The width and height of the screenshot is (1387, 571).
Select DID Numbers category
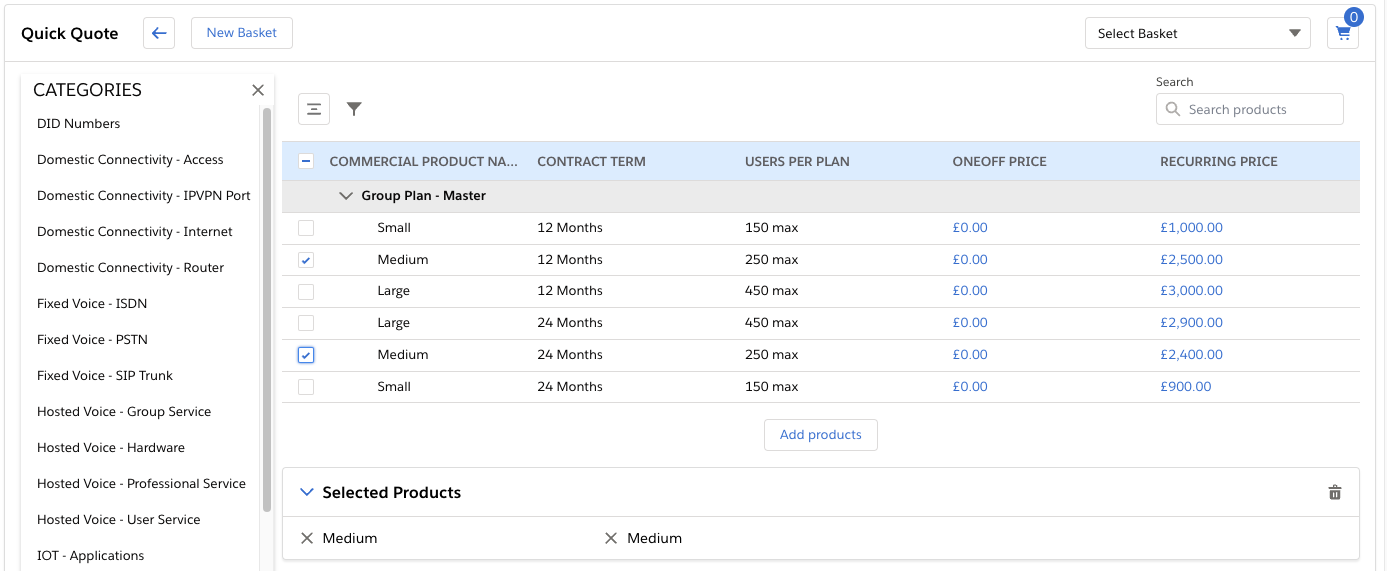pyautogui.click(x=79, y=124)
